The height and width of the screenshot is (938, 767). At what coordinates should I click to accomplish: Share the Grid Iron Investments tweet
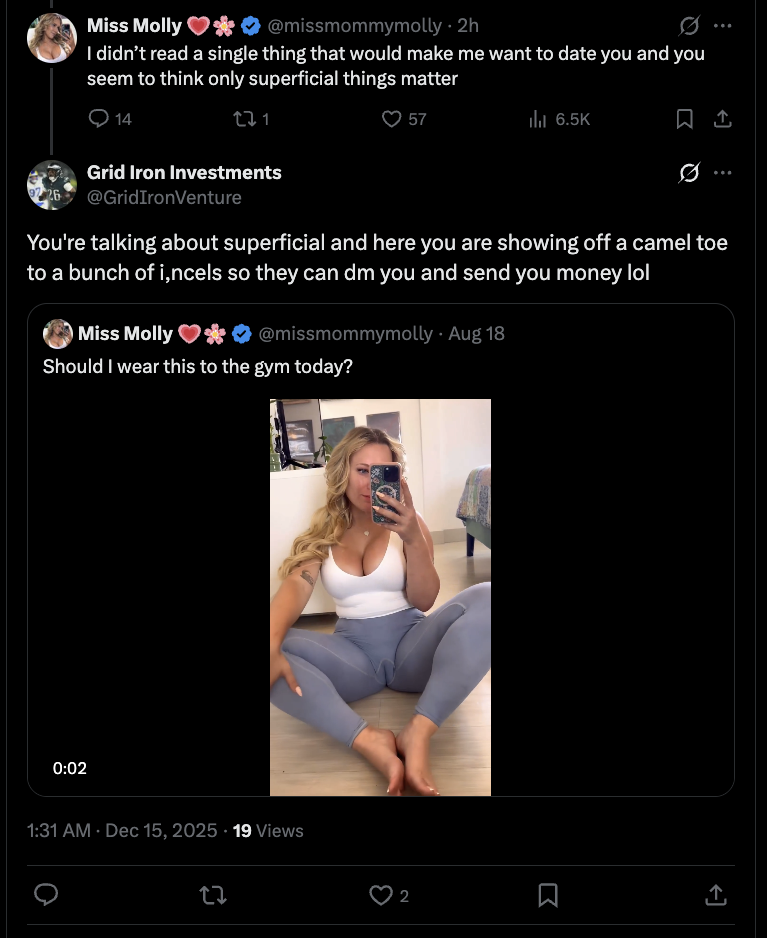coord(716,895)
